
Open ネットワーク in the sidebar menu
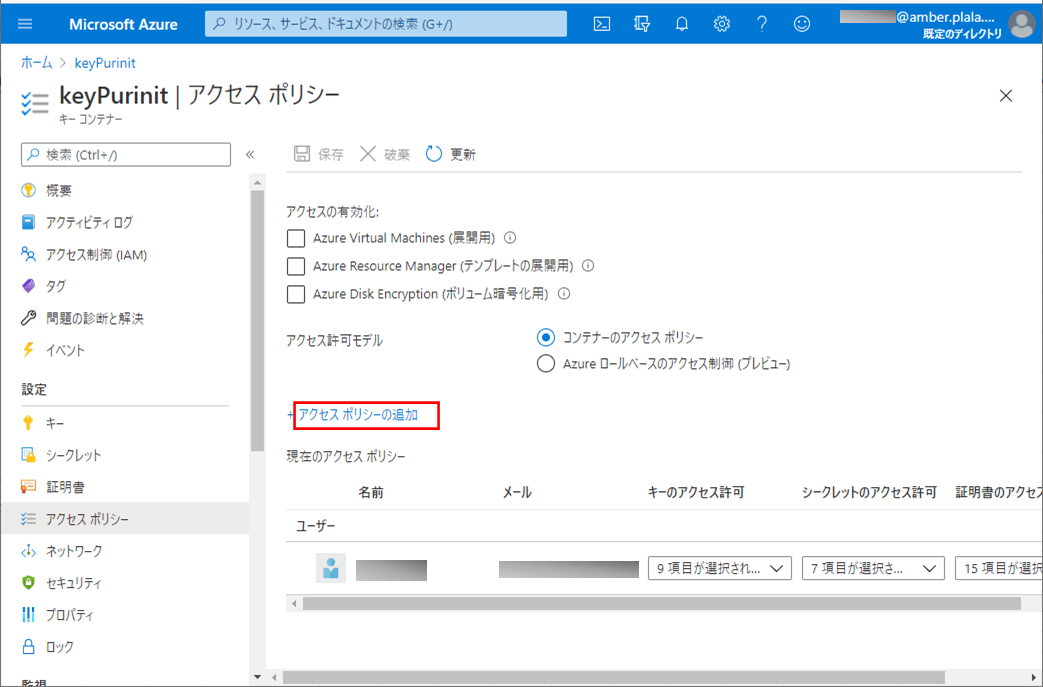(x=74, y=551)
